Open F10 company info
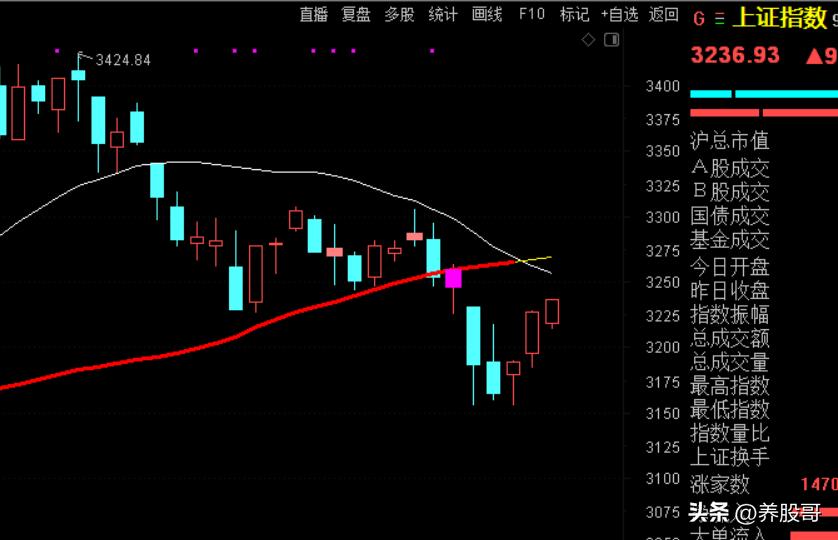838x540 pixels. click(532, 14)
